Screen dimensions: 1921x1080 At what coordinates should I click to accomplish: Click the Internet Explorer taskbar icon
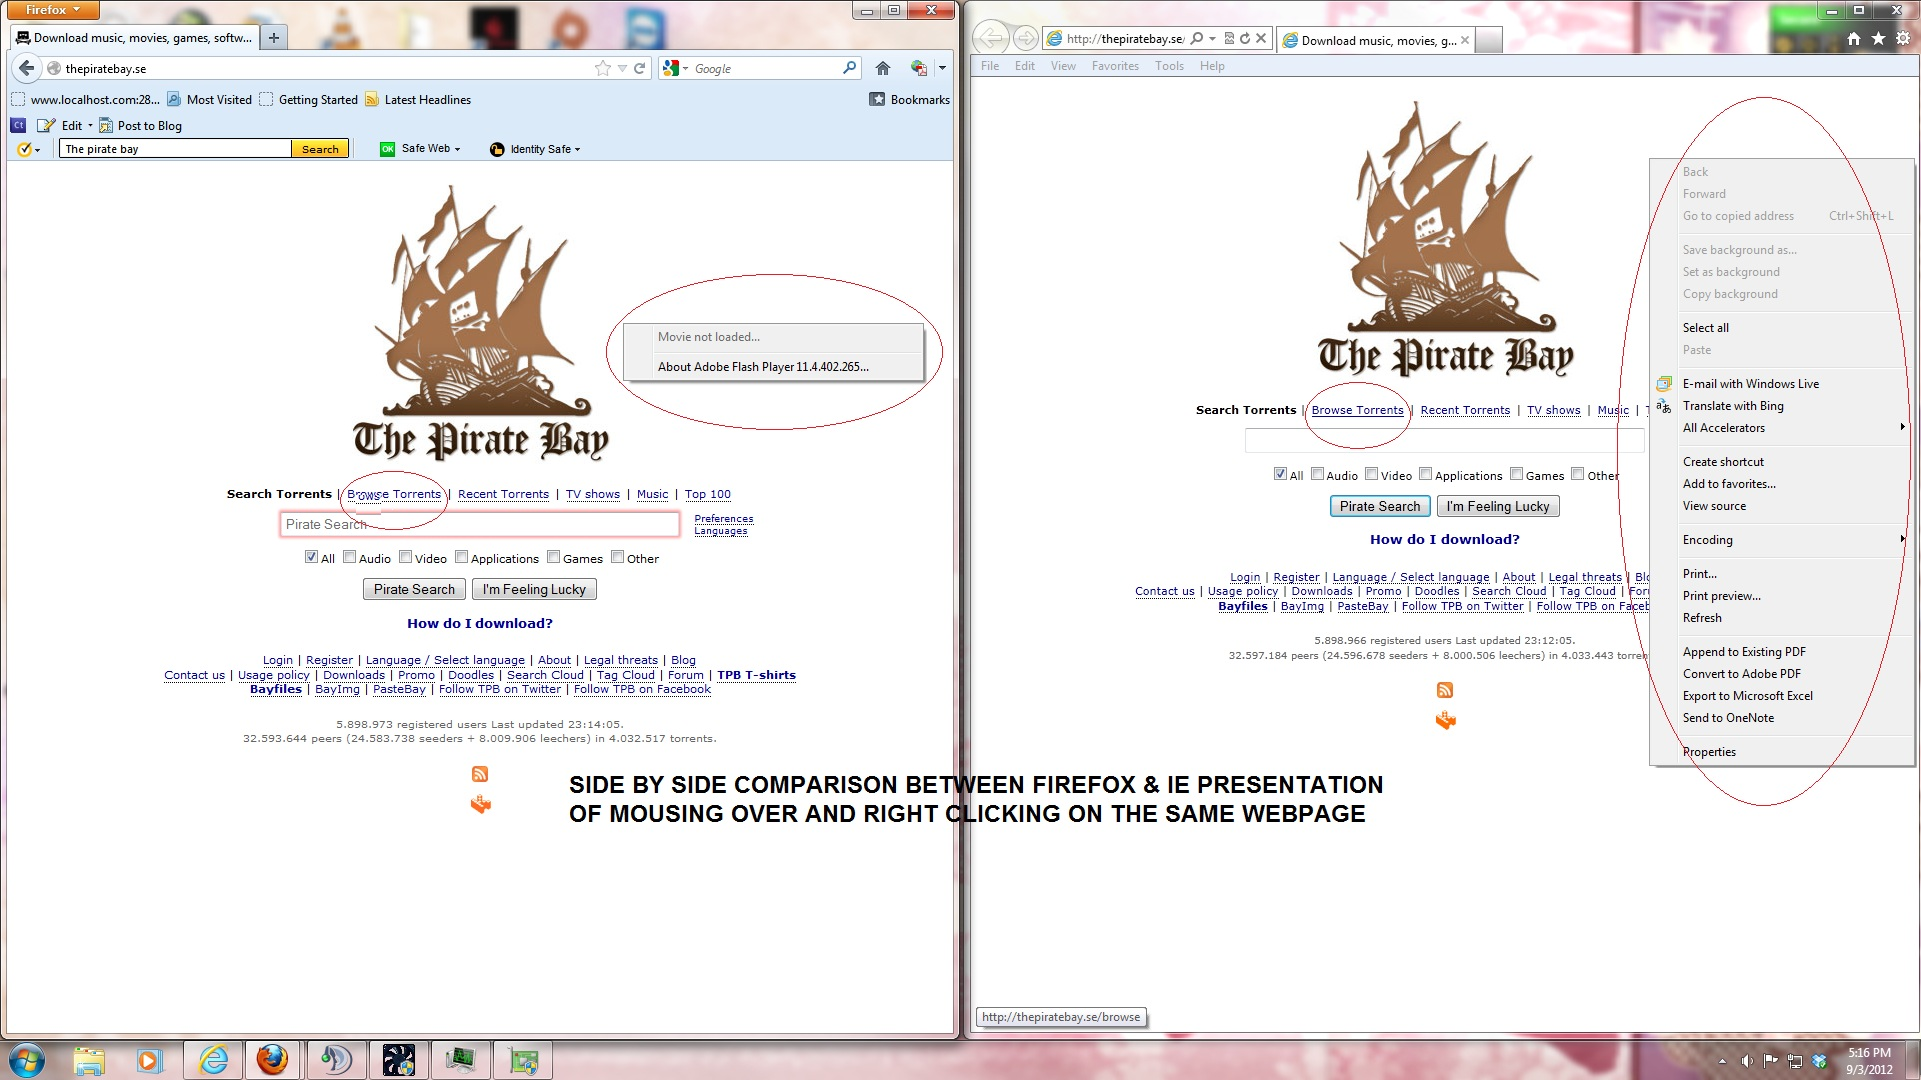pyautogui.click(x=211, y=1059)
